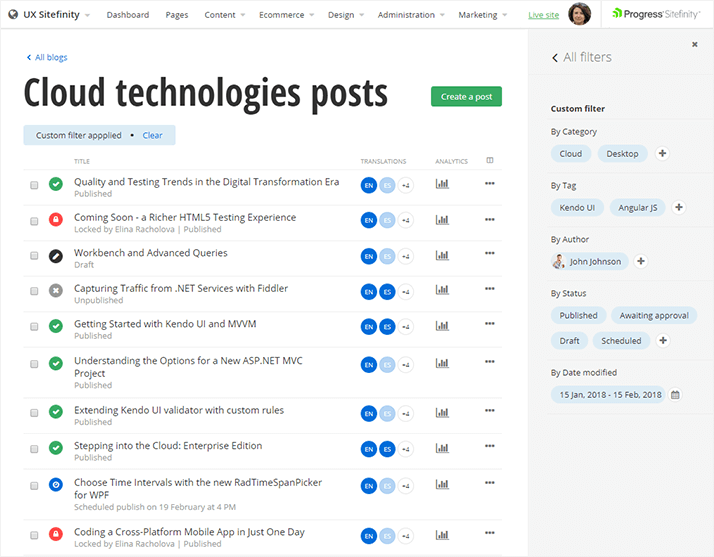Viewport: 714px width, 557px height.
Task: Click the Desktop category filter chip
Action: pyautogui.click(x=622, y=153)
